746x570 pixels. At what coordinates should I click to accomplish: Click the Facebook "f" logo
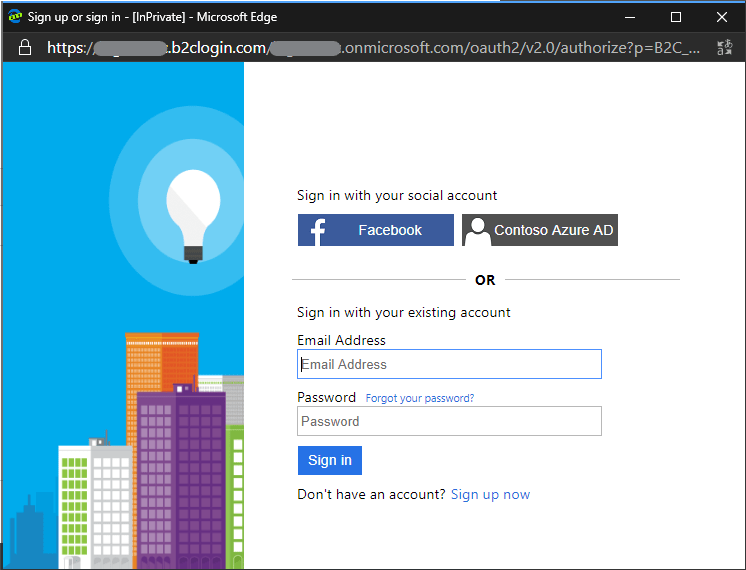(318, 231)
